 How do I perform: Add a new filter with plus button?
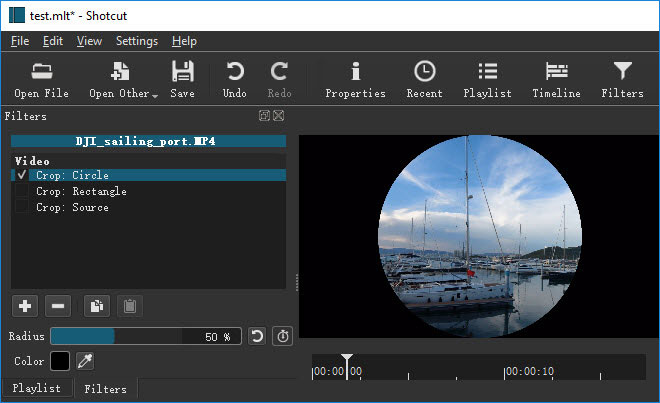coord(26,306)
